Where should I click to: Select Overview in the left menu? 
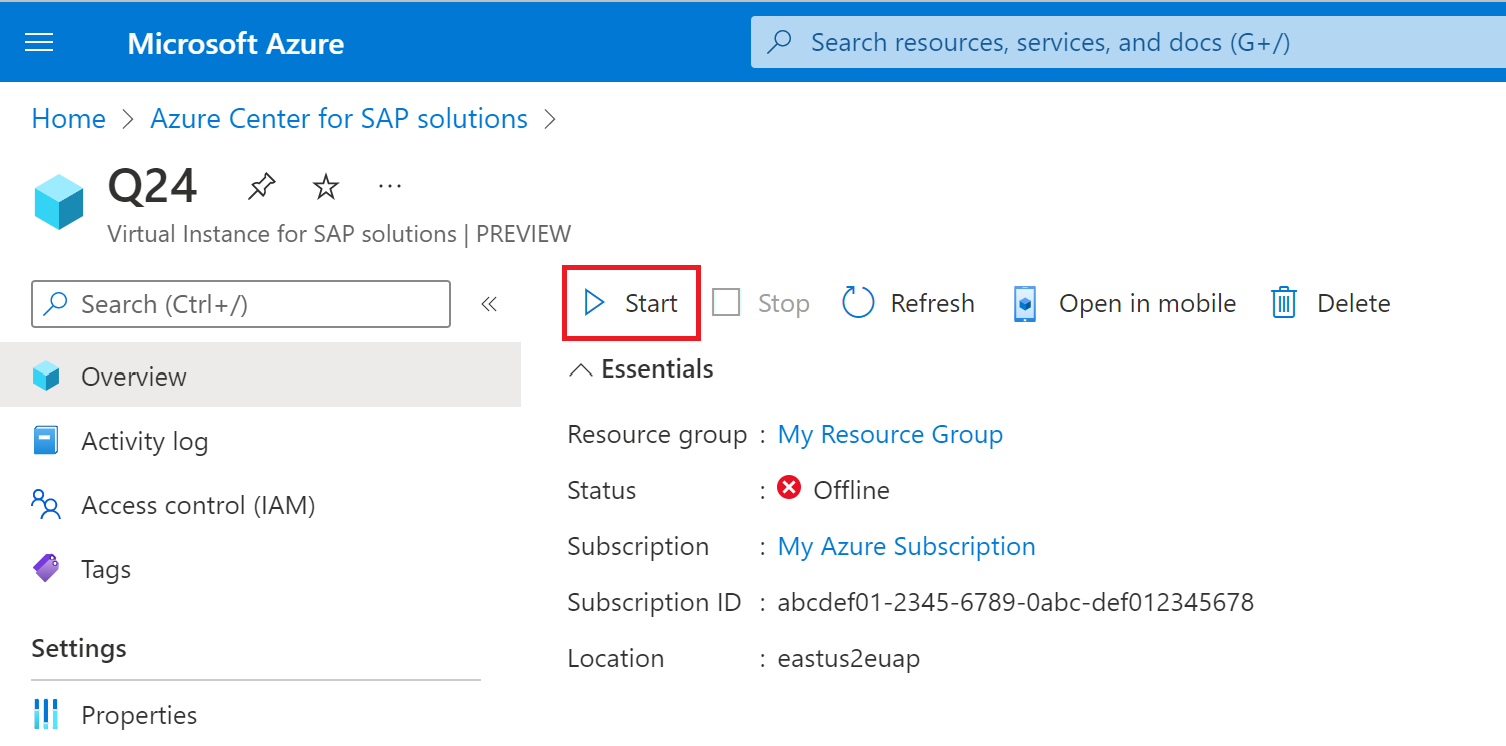[x=260, y=376]
